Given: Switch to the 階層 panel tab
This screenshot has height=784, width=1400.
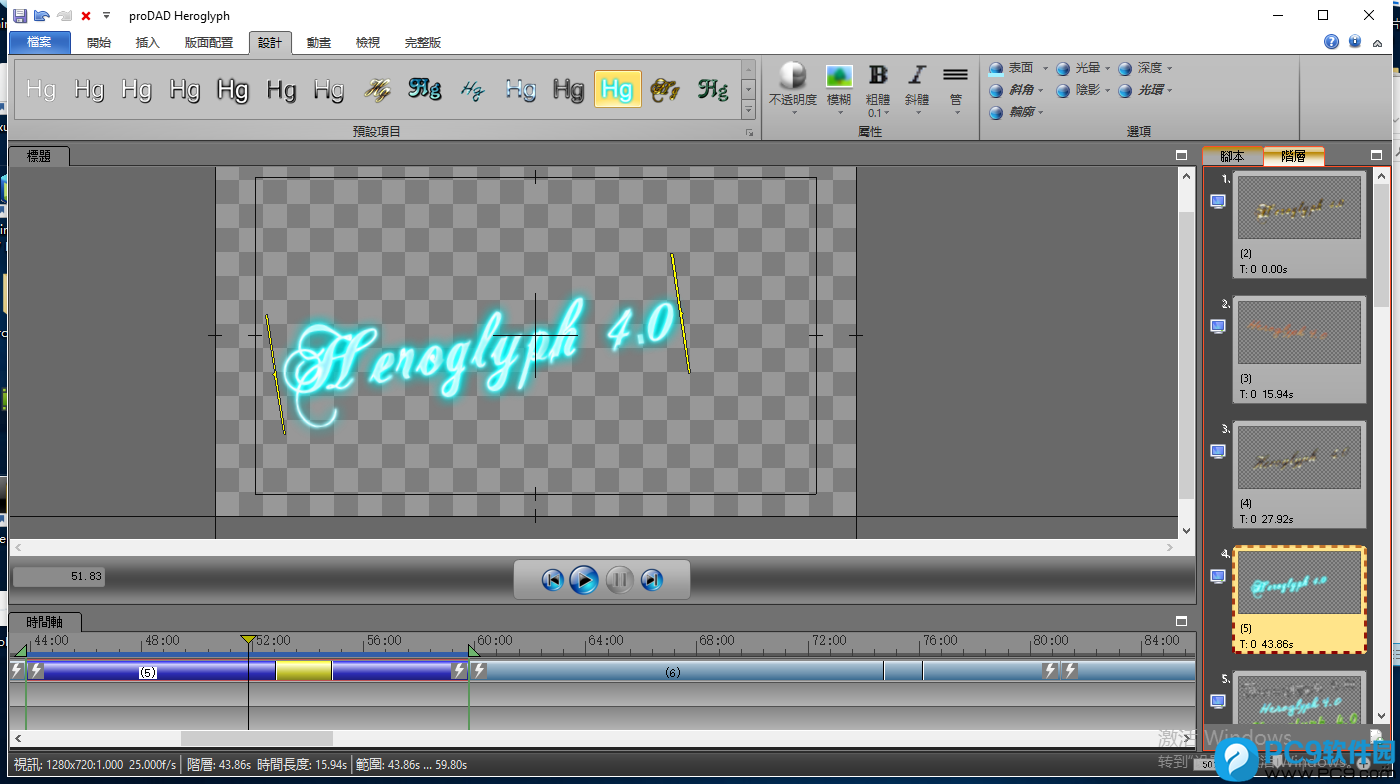Looking at the screenshot, I should [1293, 156].
